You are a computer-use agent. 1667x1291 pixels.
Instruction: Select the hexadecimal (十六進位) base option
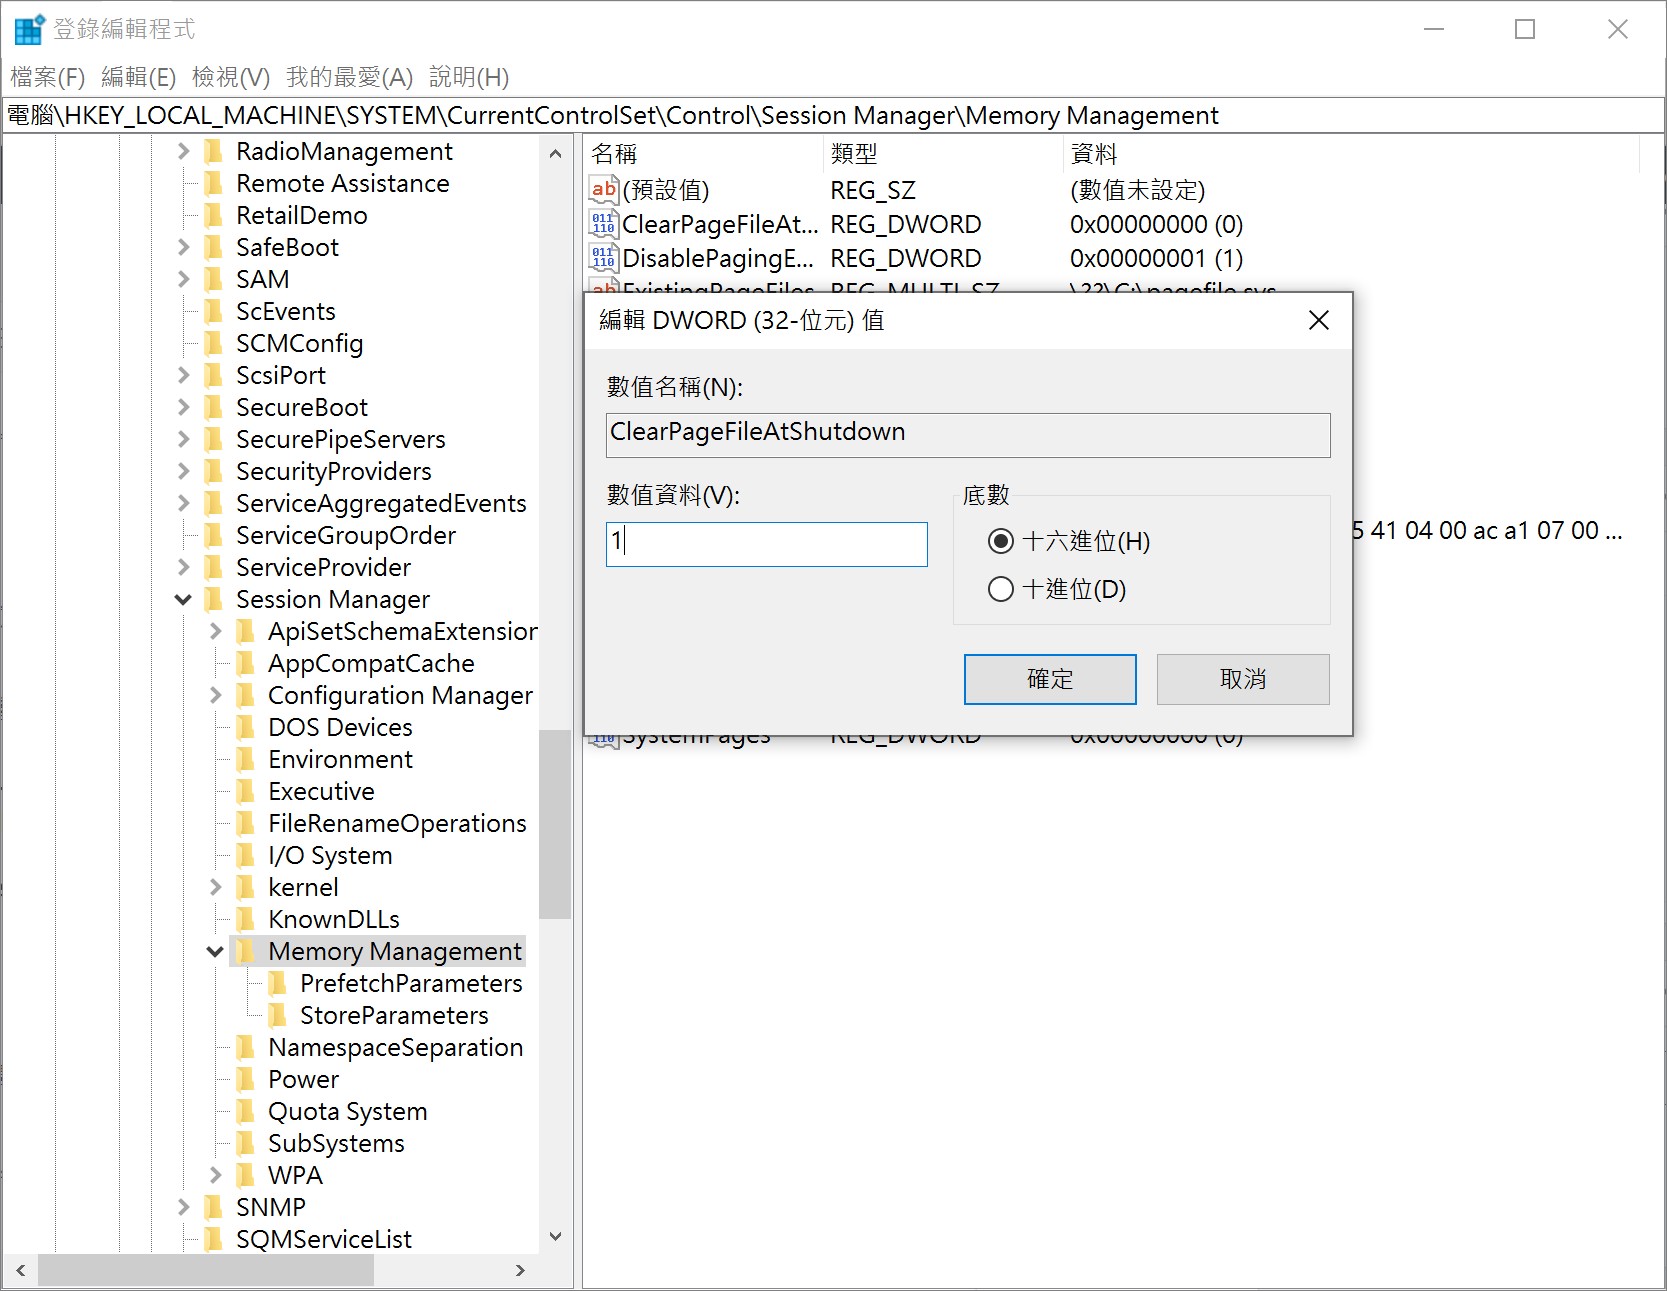click(1001, 541)
